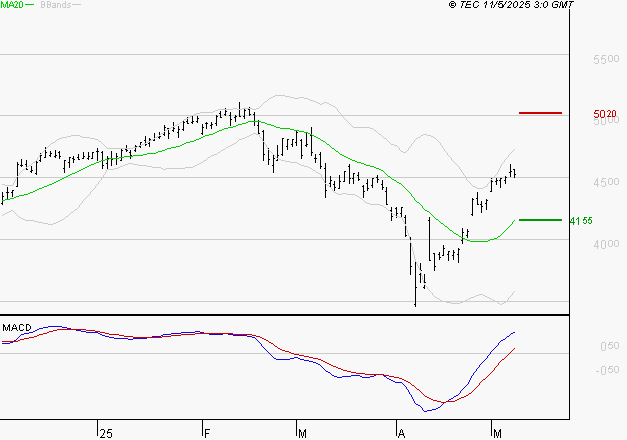Click the 4000 price axis label

tap(606, 244)
